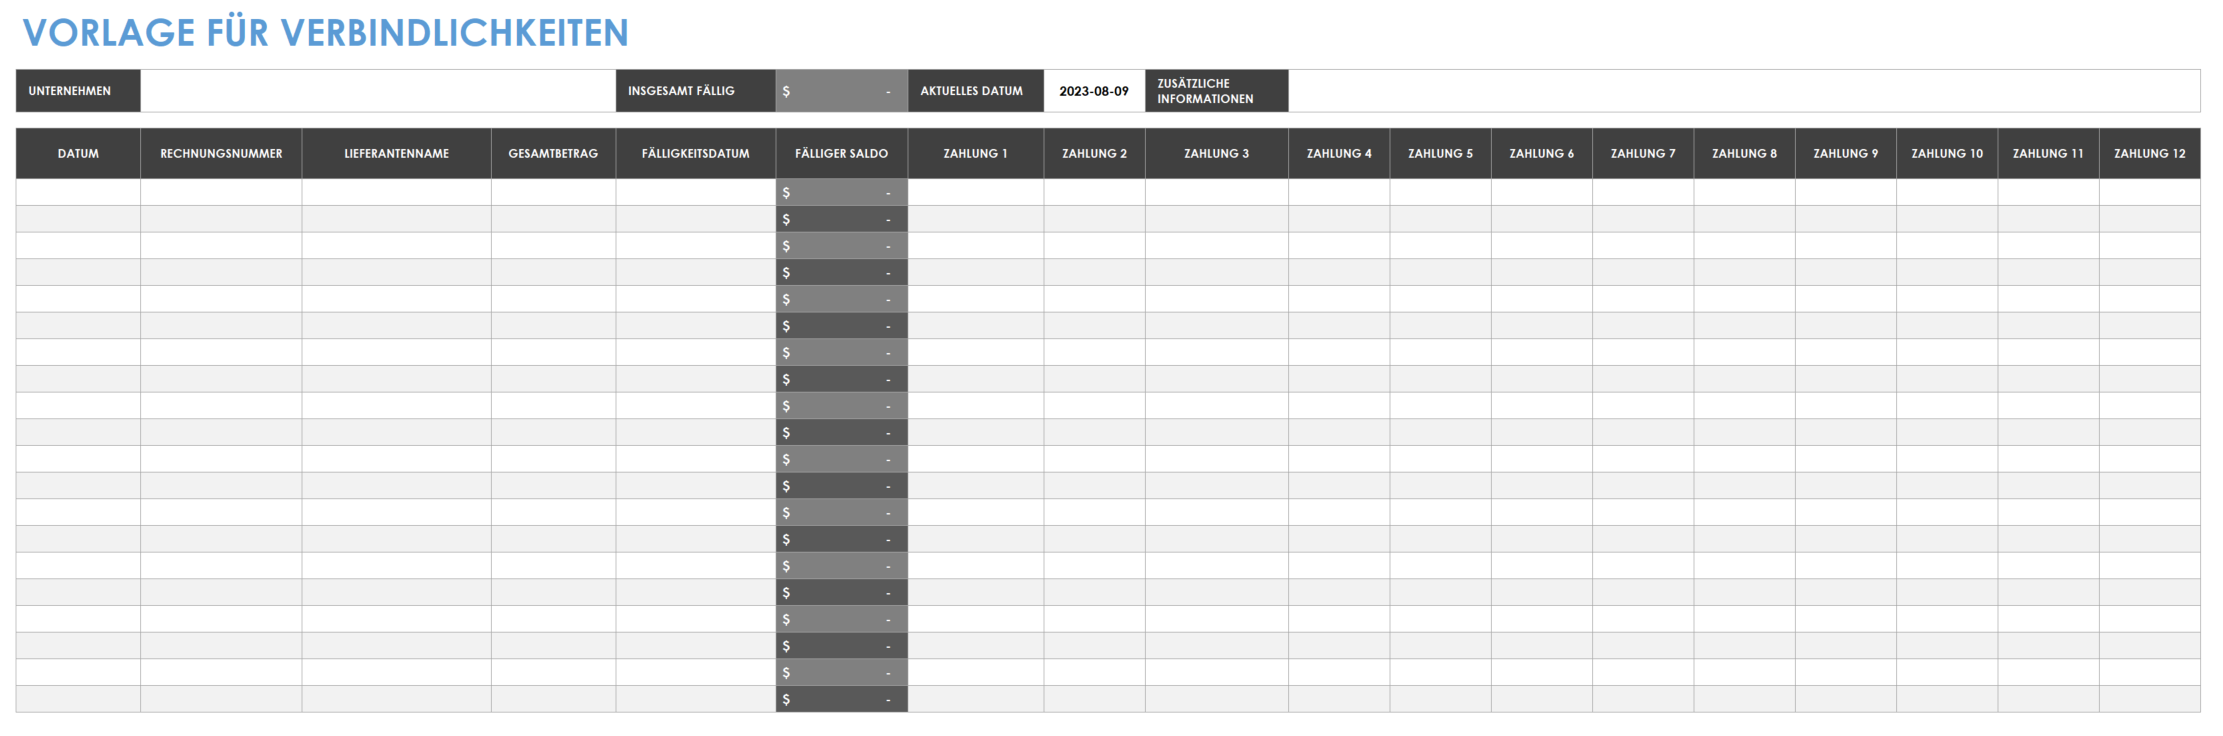Click the empty company name input cell

coord(378,91)
